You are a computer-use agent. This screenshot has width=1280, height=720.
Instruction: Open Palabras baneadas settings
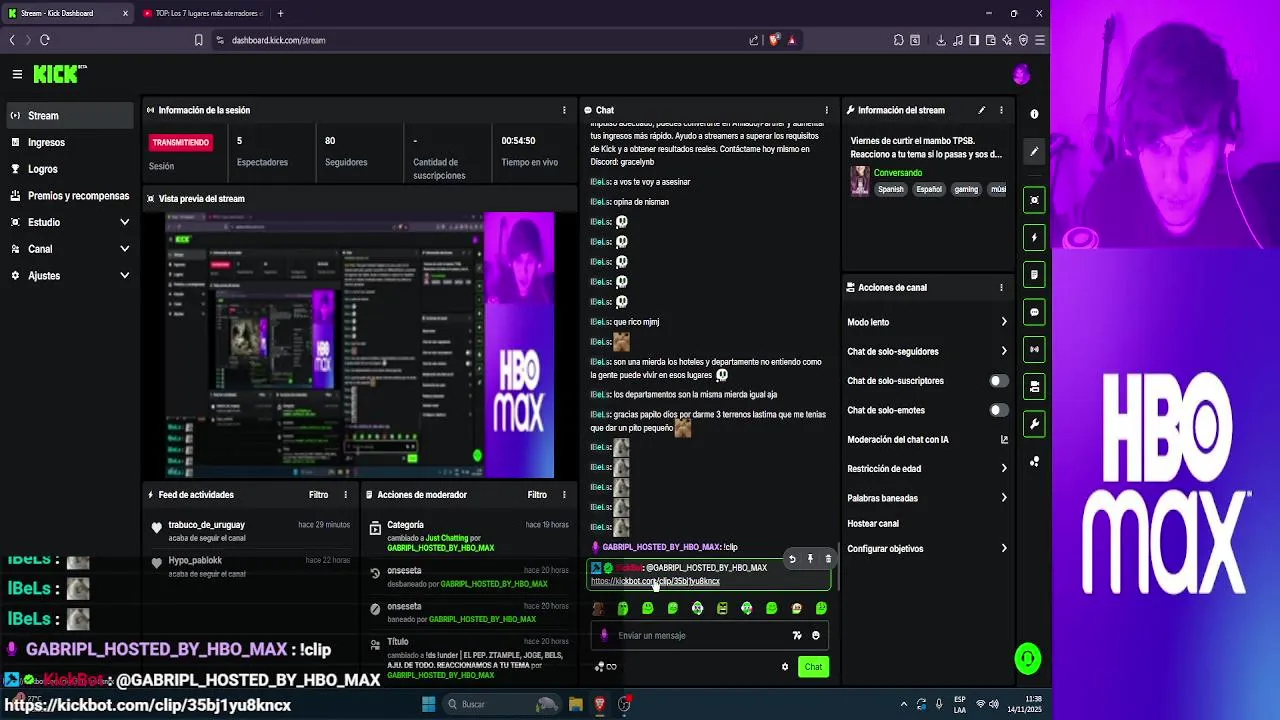pyautogui.click(x=927, y=498)
